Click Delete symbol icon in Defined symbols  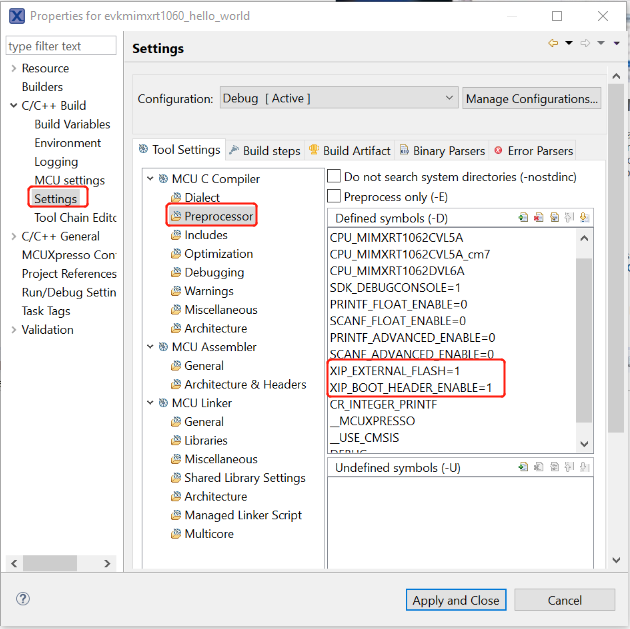538,218
